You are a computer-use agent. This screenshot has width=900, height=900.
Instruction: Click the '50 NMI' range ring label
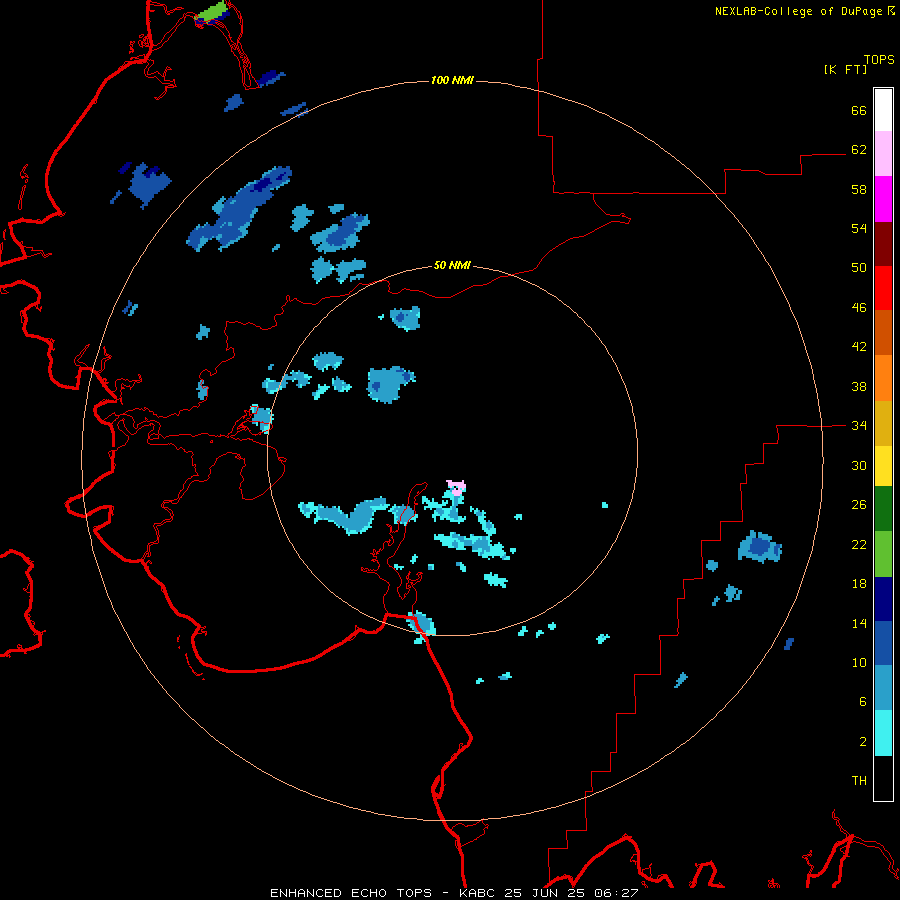click(x=452, y=265)
